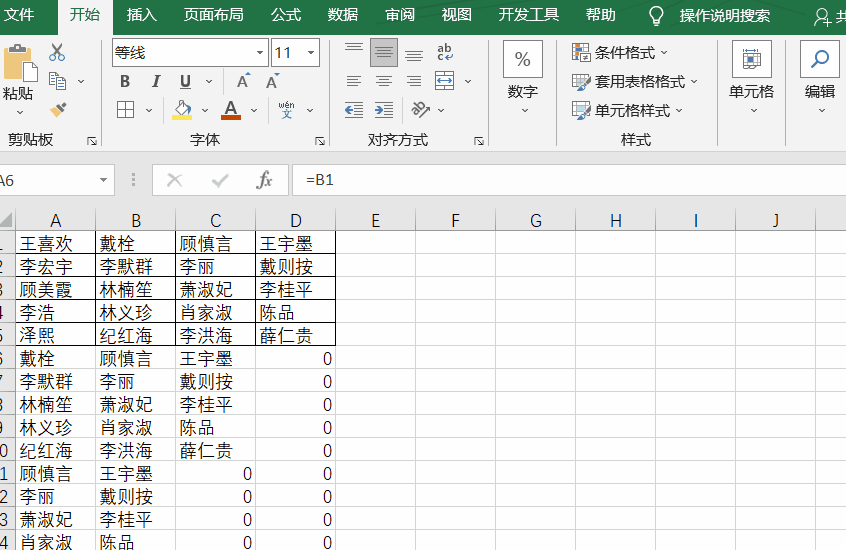Expand the font color dropdown arrow
This screenshot has width=846, height=550.
254,110
